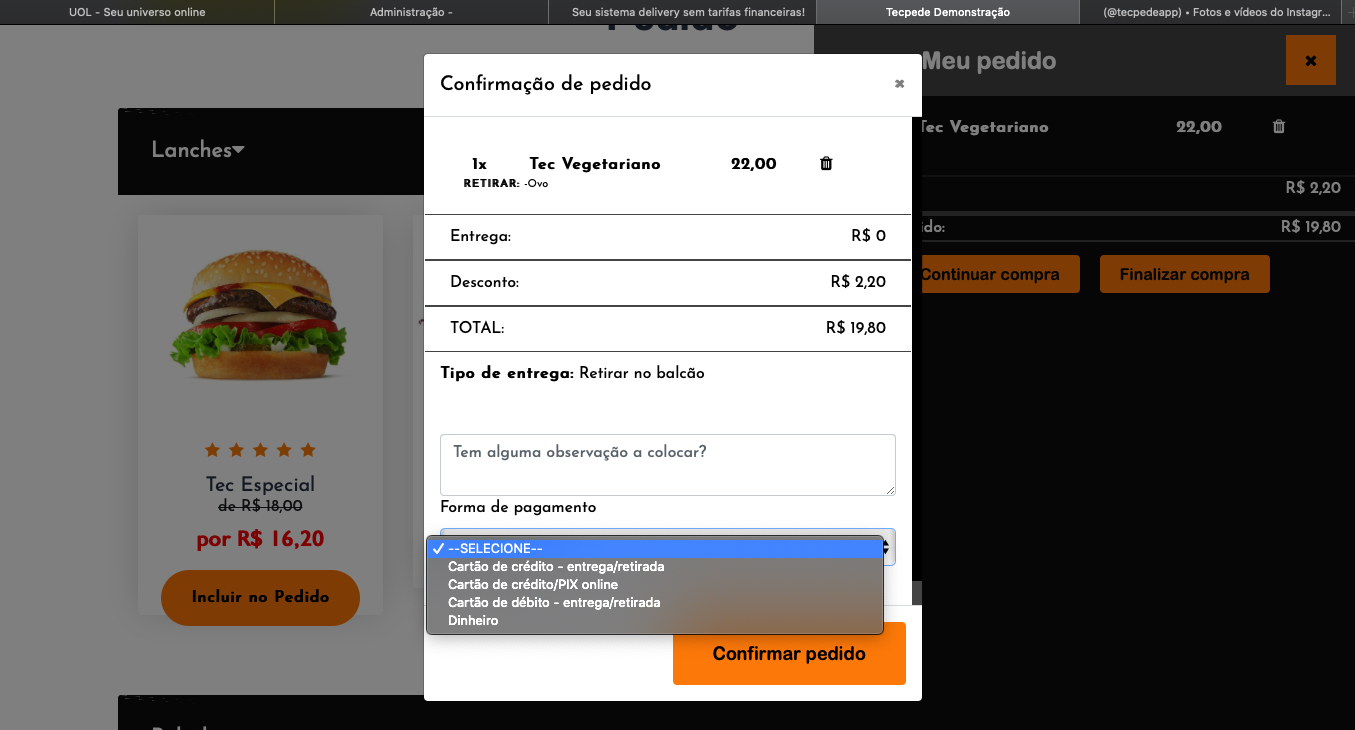1355x730 pixels.
Task: Close the Meu pedido cart panel
Action: point(1310,60)
